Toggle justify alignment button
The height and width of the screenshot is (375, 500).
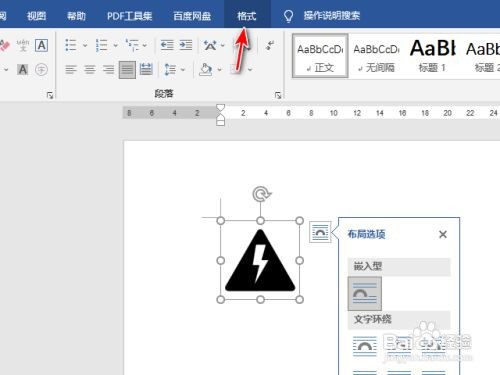[127, 70]
